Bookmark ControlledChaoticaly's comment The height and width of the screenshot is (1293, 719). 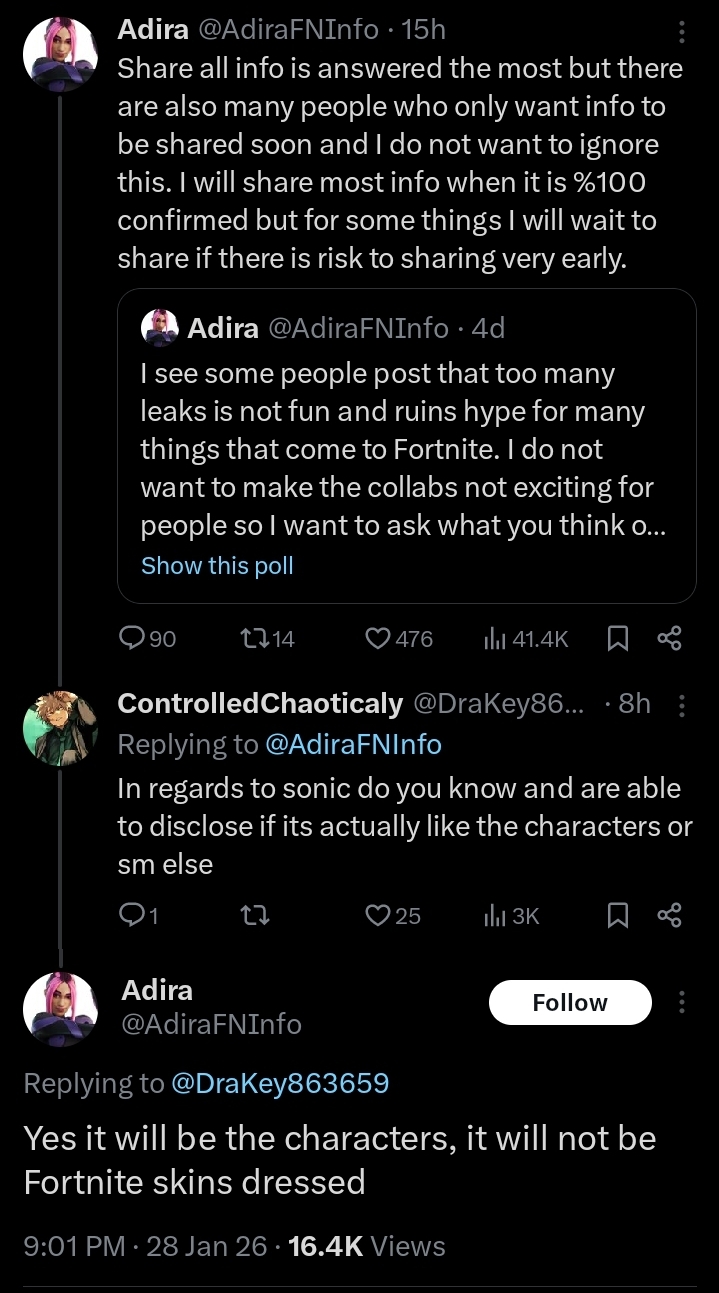coord(617,914)
